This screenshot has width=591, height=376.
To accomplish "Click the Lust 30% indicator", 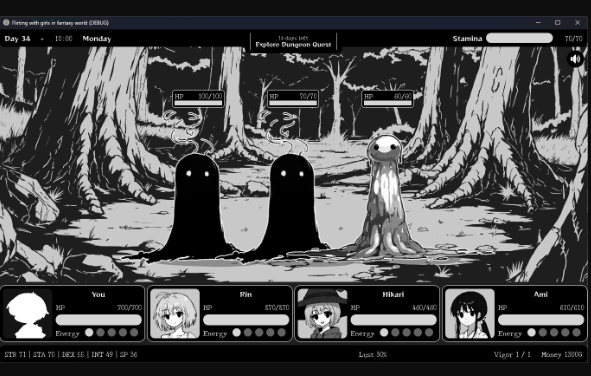I will point(373,355).
